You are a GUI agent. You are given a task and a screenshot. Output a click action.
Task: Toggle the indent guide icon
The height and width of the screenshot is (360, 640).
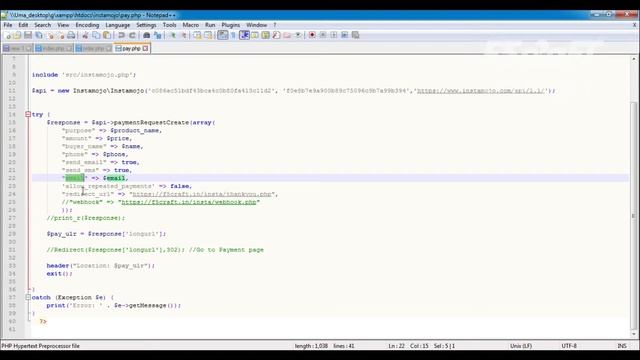pyautogui.click(x=244, y=36)
